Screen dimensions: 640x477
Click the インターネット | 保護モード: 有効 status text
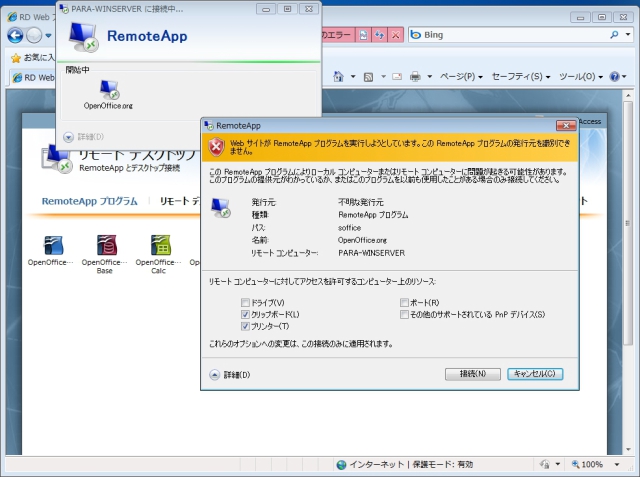point(411,464)
